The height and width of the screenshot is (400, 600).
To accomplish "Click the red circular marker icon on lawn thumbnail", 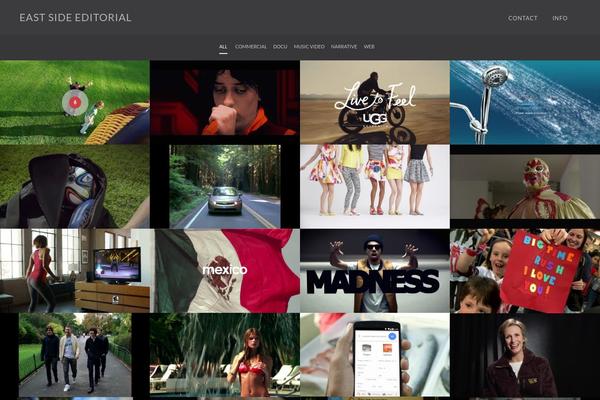I will (x=75, y=103).
